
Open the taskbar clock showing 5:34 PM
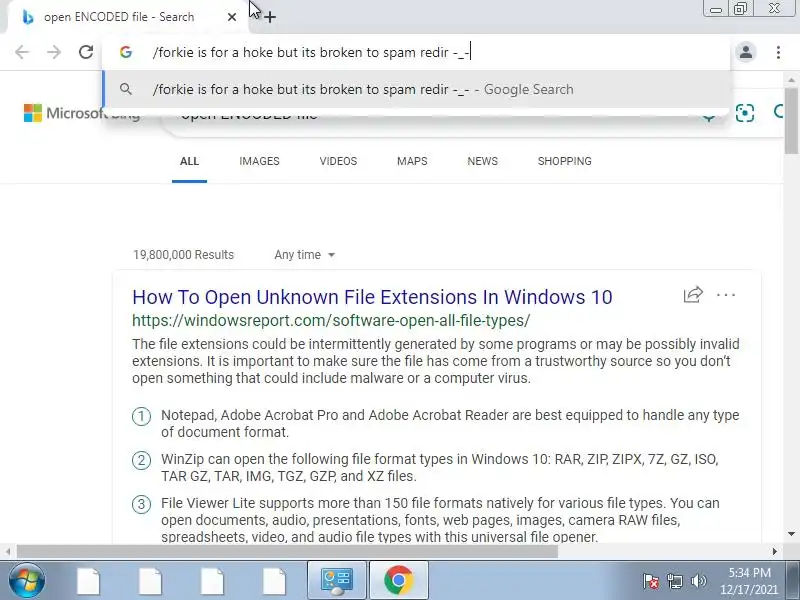[749, 581]
